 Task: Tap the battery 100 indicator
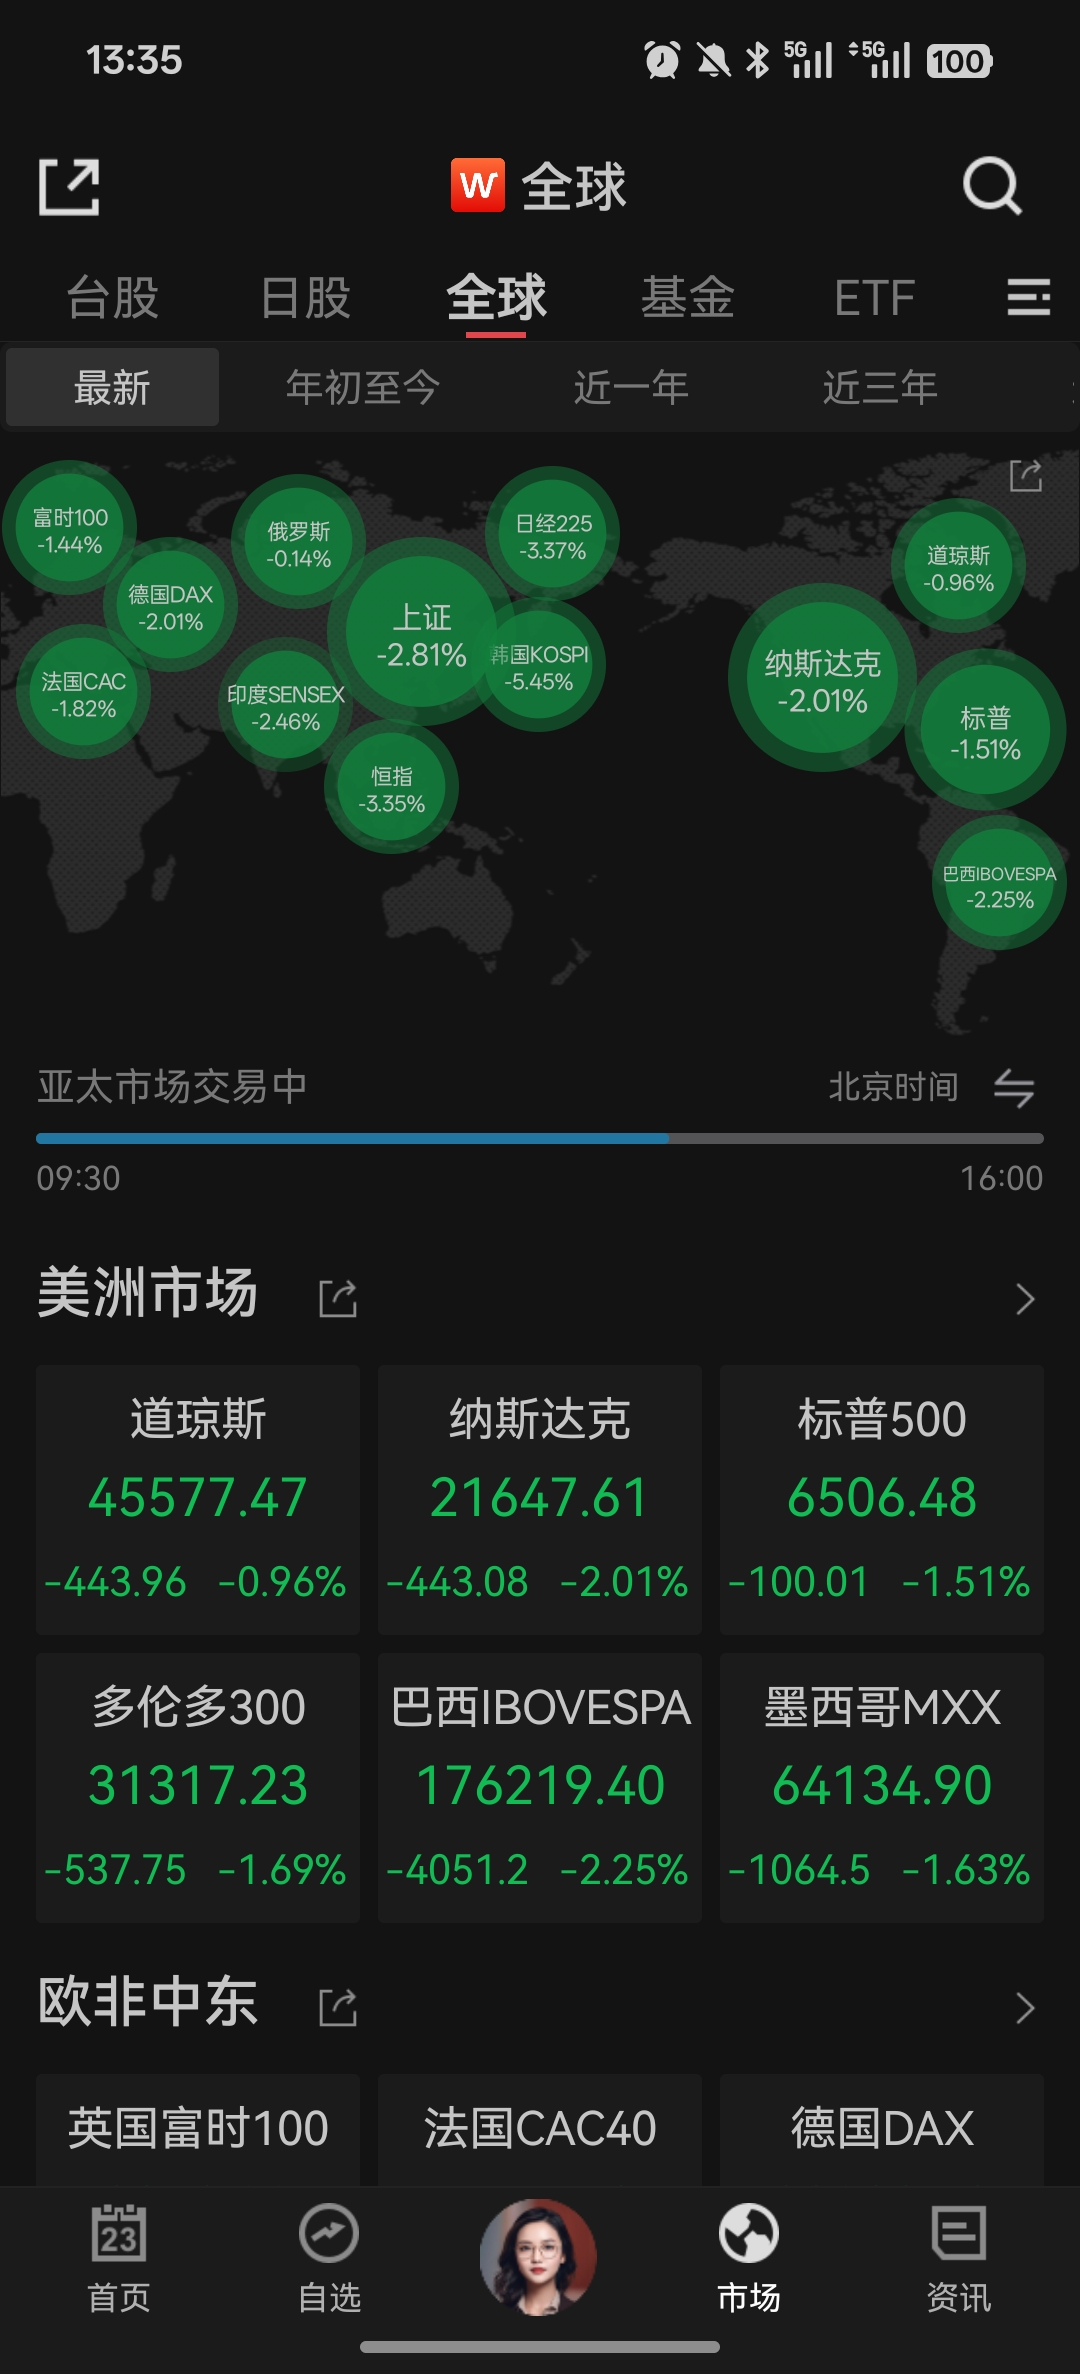(959, 61)
